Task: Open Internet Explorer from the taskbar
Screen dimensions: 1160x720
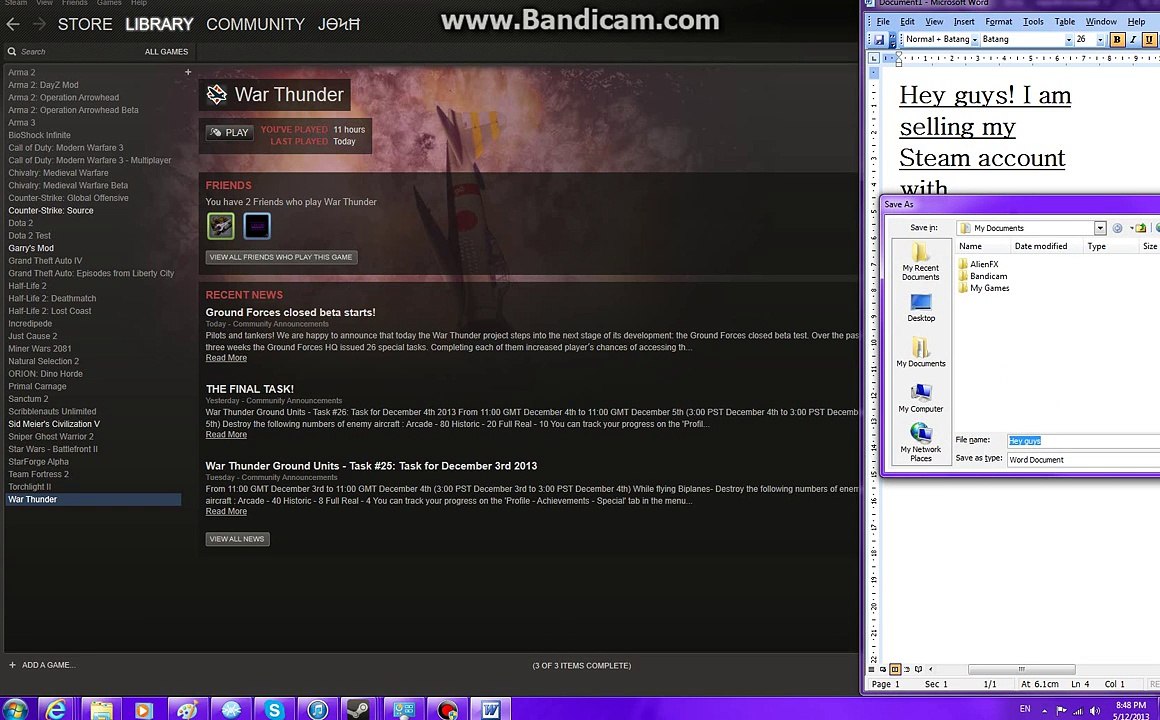Action: click(57, 710)
